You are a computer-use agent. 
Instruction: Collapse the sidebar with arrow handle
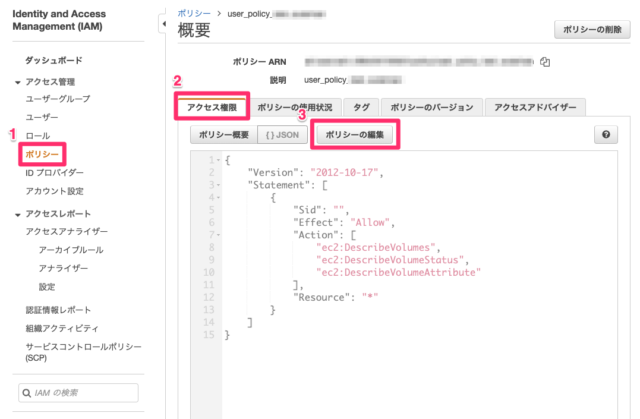164,24
